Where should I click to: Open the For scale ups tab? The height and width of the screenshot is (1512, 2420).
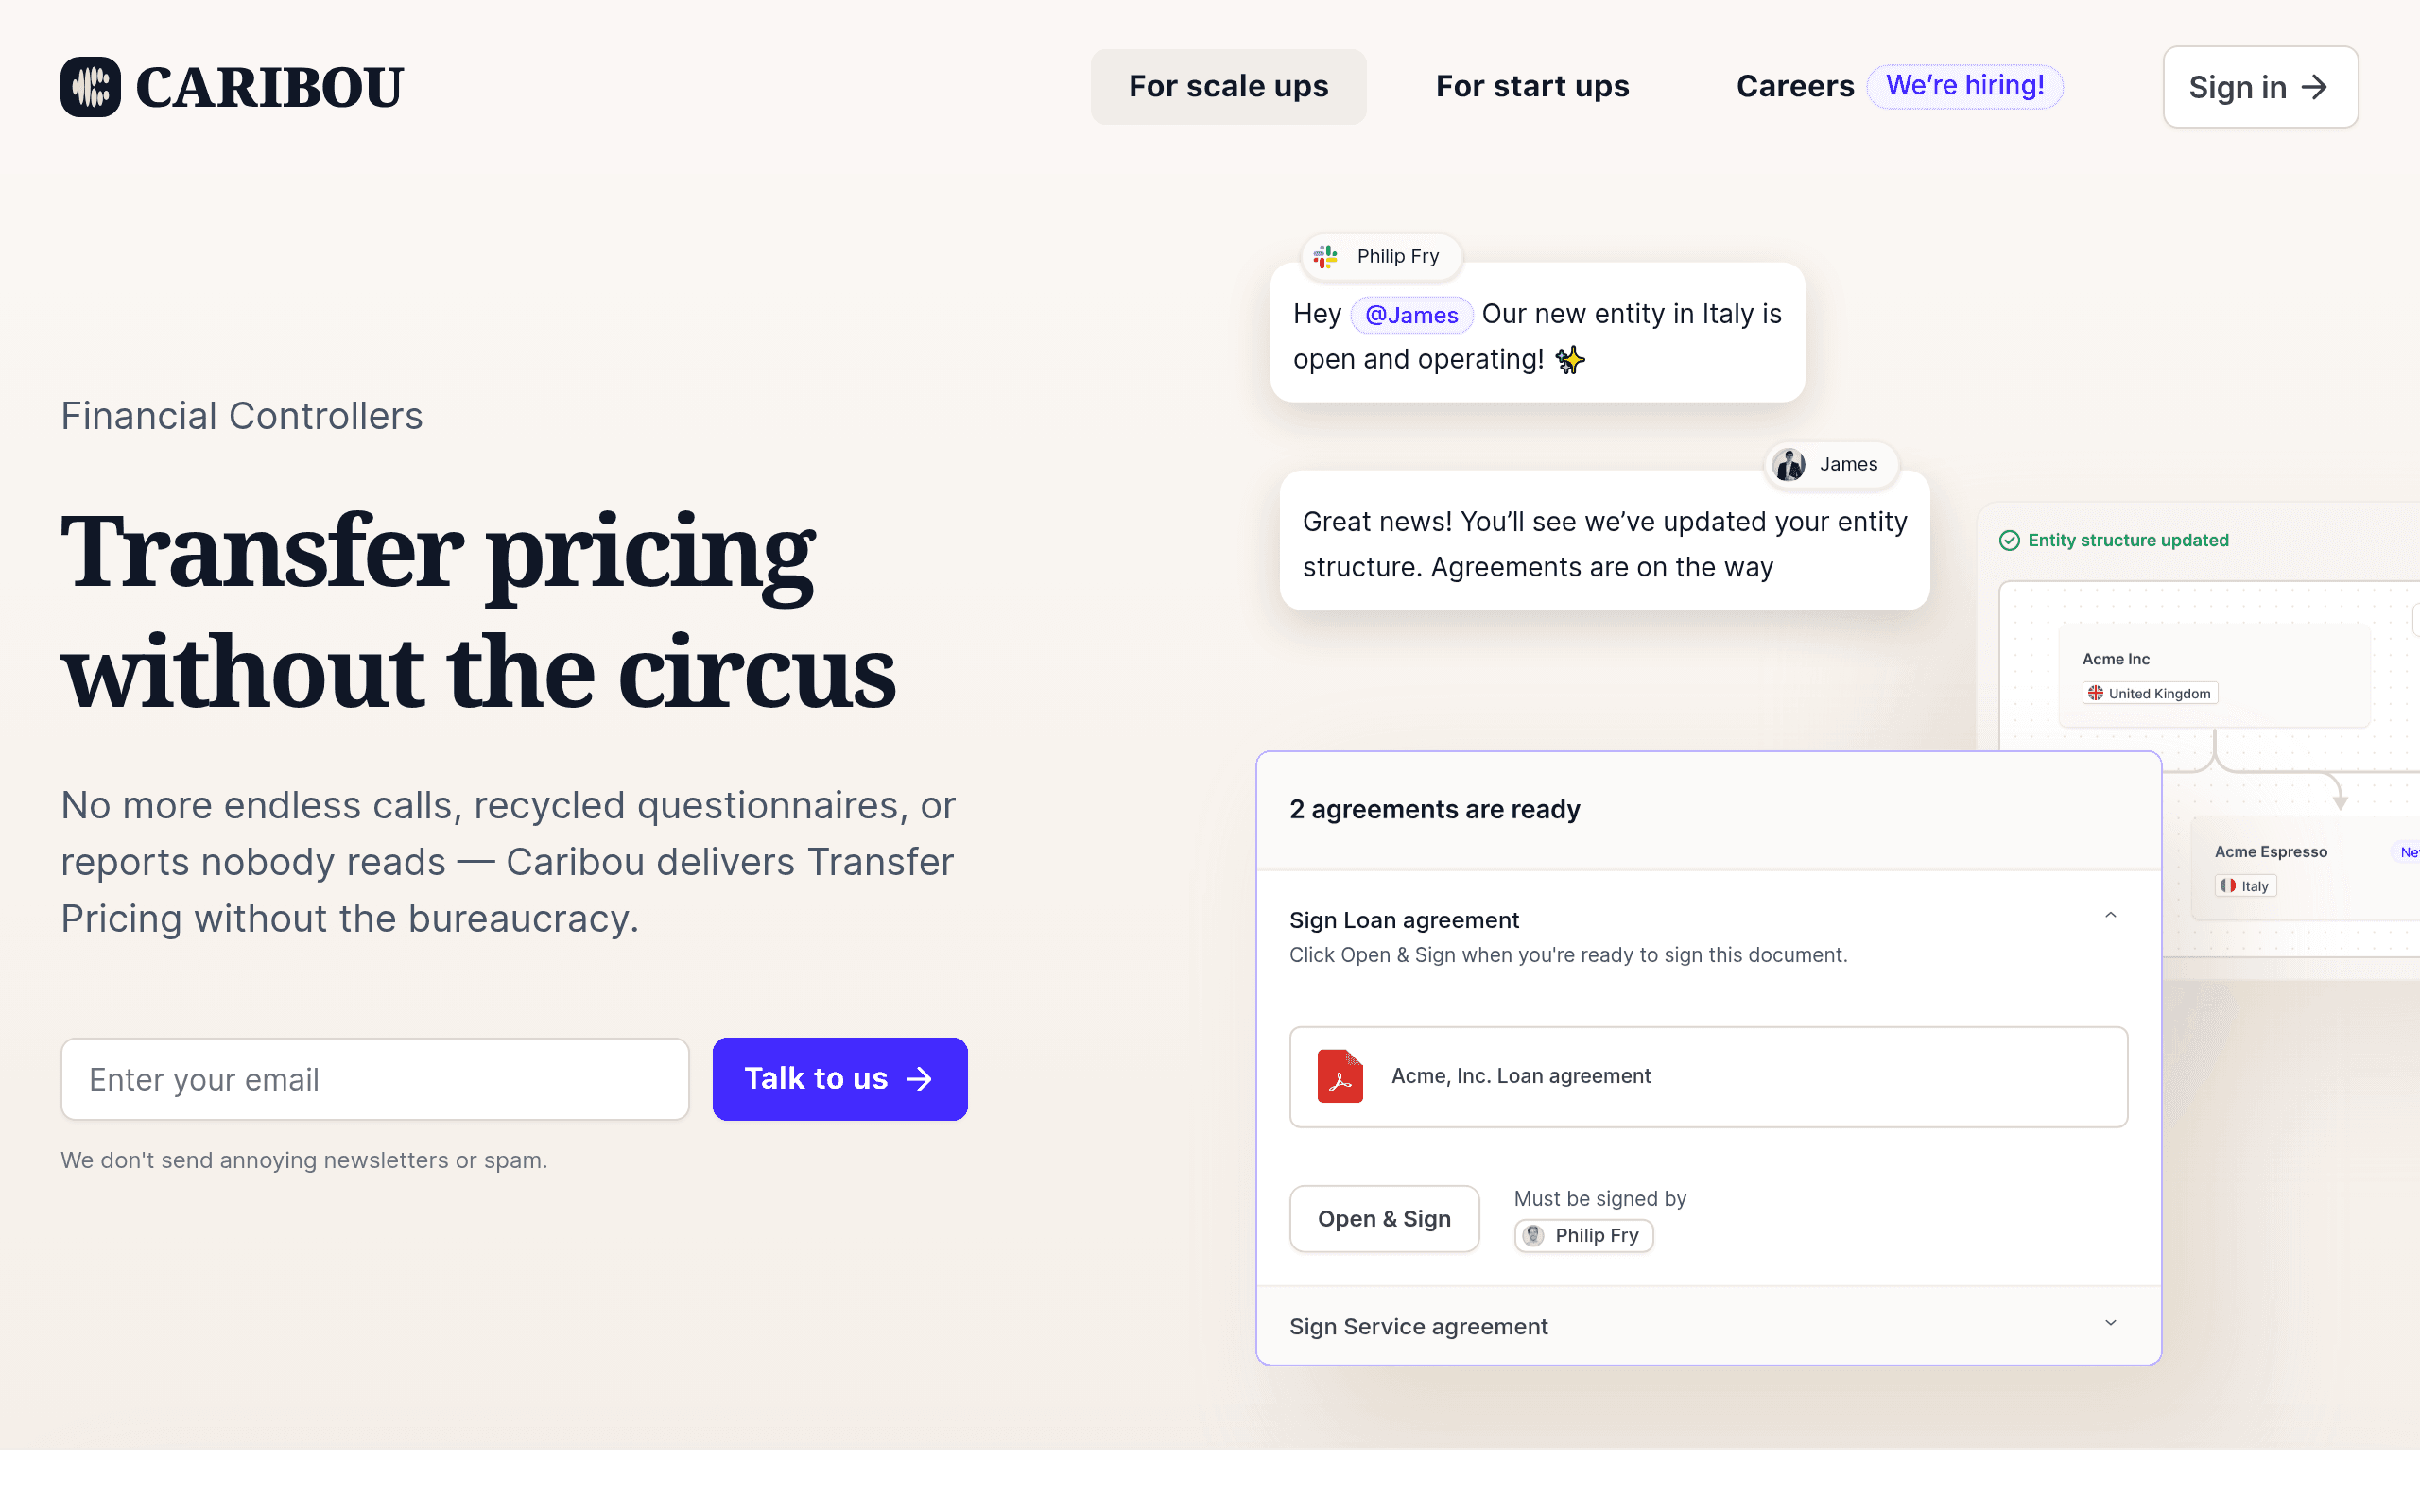(x=1228, y=87)
